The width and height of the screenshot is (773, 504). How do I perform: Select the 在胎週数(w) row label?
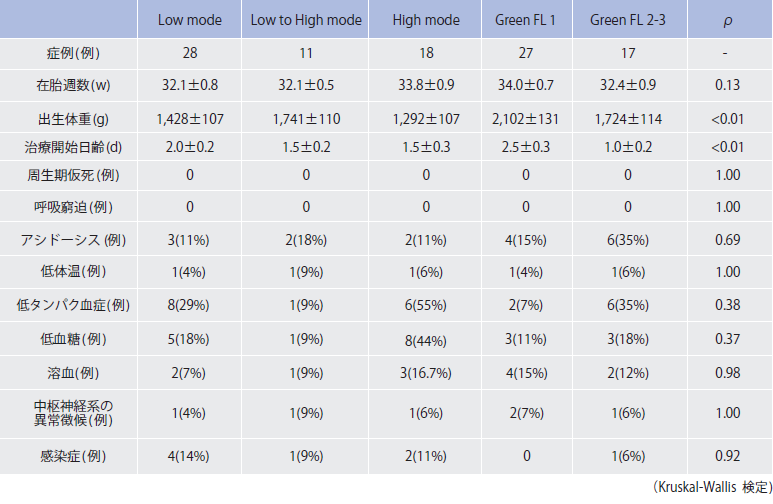point(65,86)
